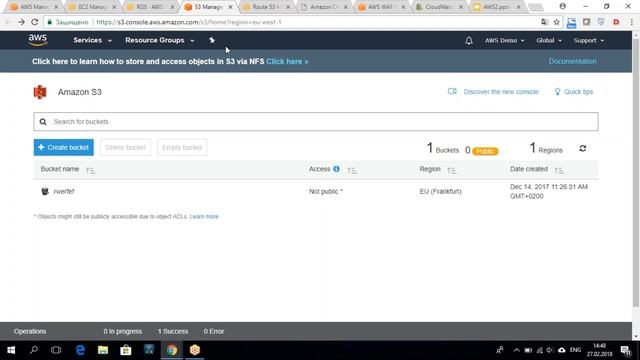Click the bucket icon of rwerfef row
The image size is (640, 360).
coord(45,191)
